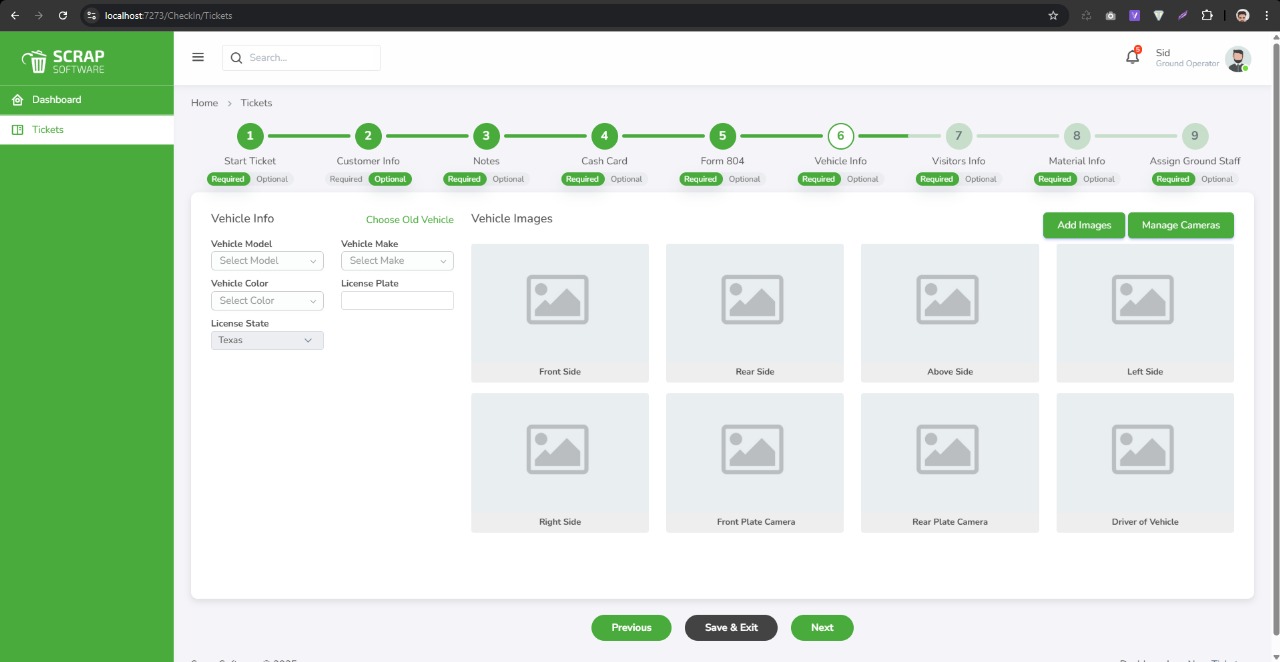
Task: Switch Notes step to Optional
Action: [x=508, y=179]
